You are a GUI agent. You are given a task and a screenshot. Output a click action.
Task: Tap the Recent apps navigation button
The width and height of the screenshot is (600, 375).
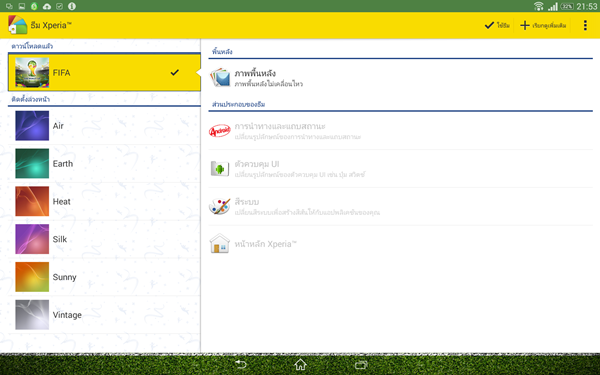coord(361,364)
